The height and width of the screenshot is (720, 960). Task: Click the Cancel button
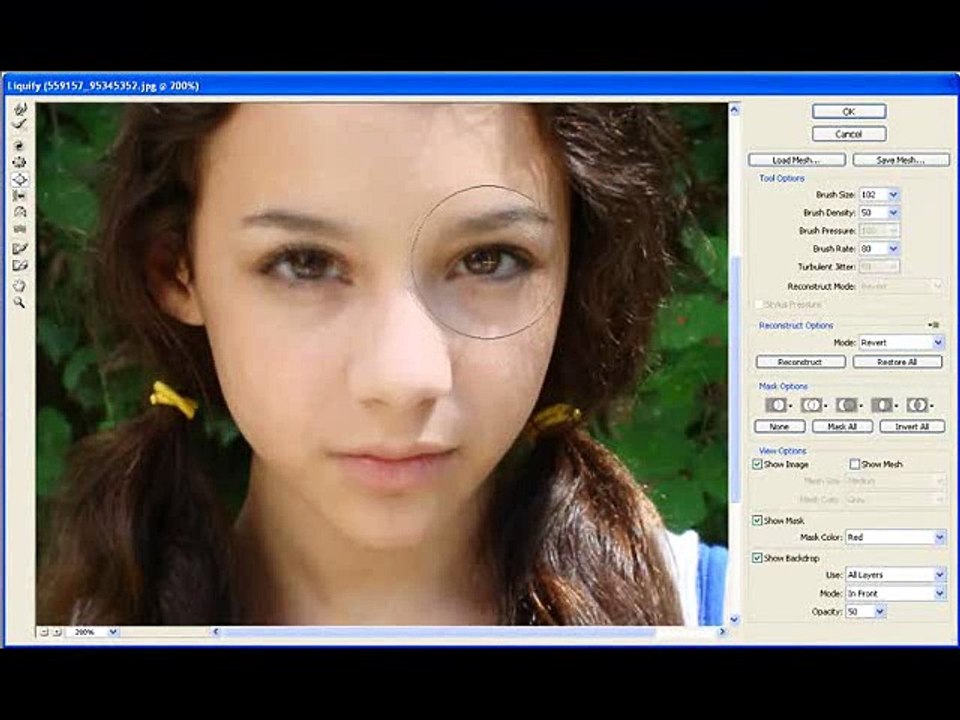[849, 134]
